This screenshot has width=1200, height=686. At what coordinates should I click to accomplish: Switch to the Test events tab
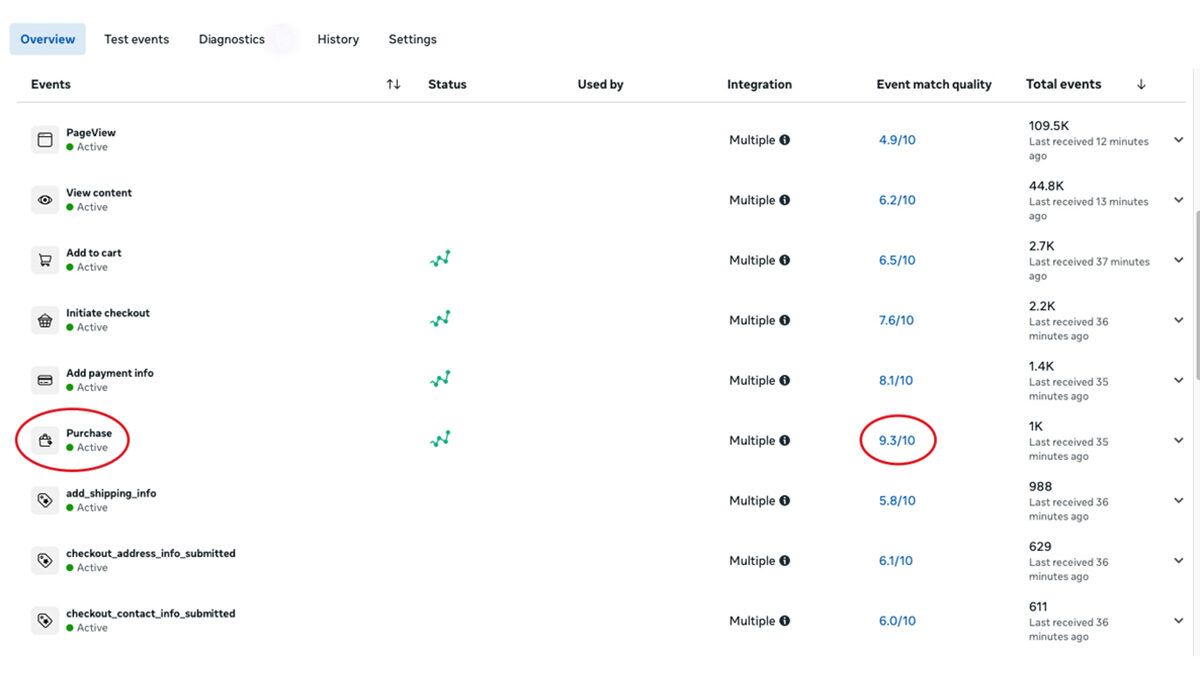tap(137, 39)
